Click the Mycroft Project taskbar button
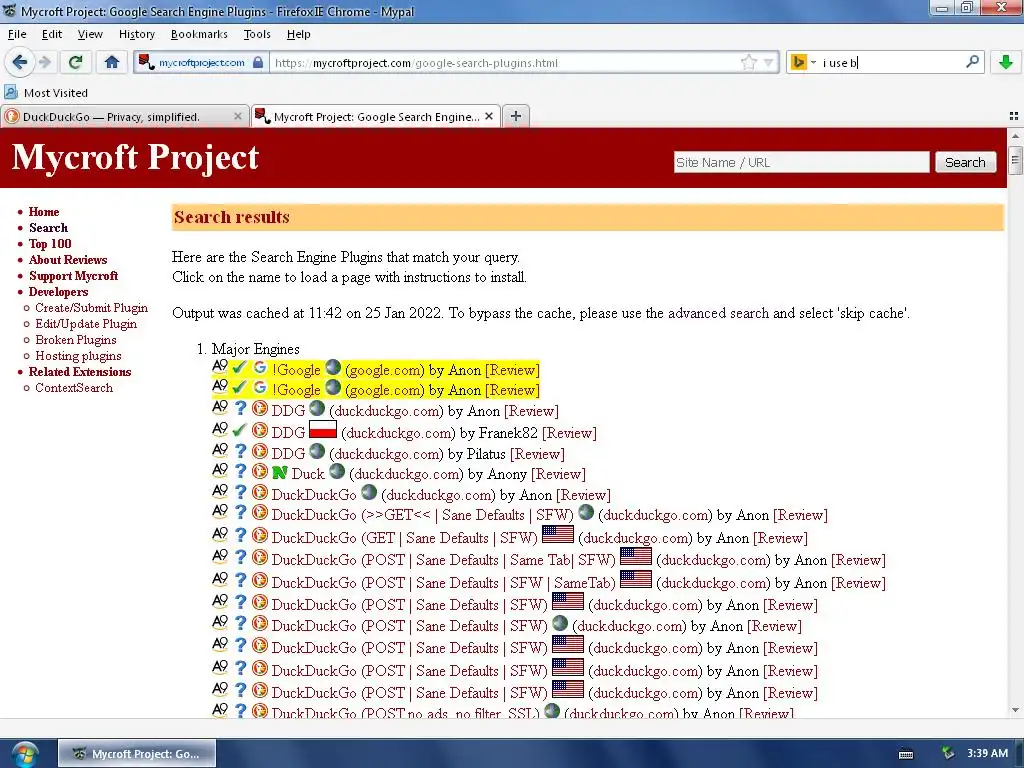The image size is (1024, 768). (137, 754)
